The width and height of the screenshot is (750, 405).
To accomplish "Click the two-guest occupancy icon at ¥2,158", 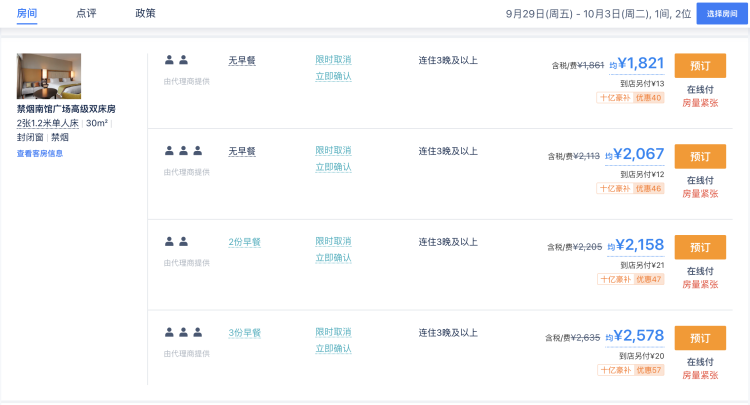I will (177, 241).
